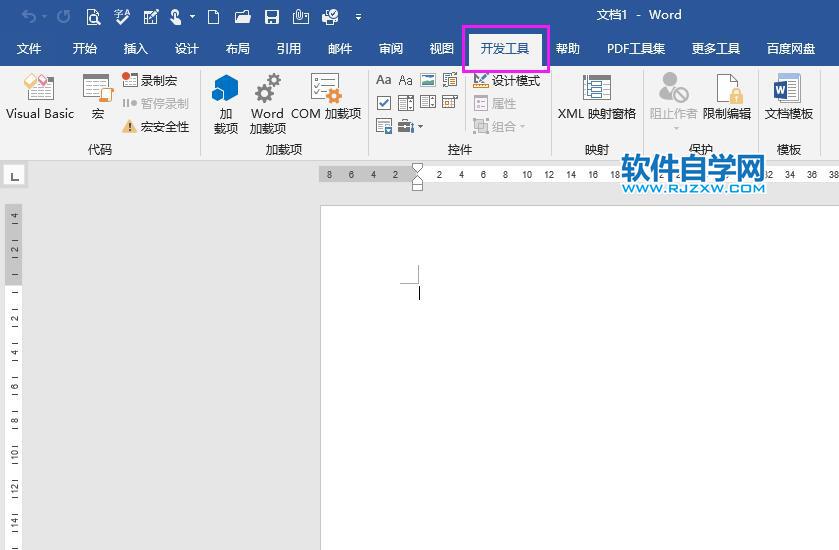The height and width of the screenshot is (550, 839).
Task: Insert building block gallery content control
Action: [x=450, y=80]
